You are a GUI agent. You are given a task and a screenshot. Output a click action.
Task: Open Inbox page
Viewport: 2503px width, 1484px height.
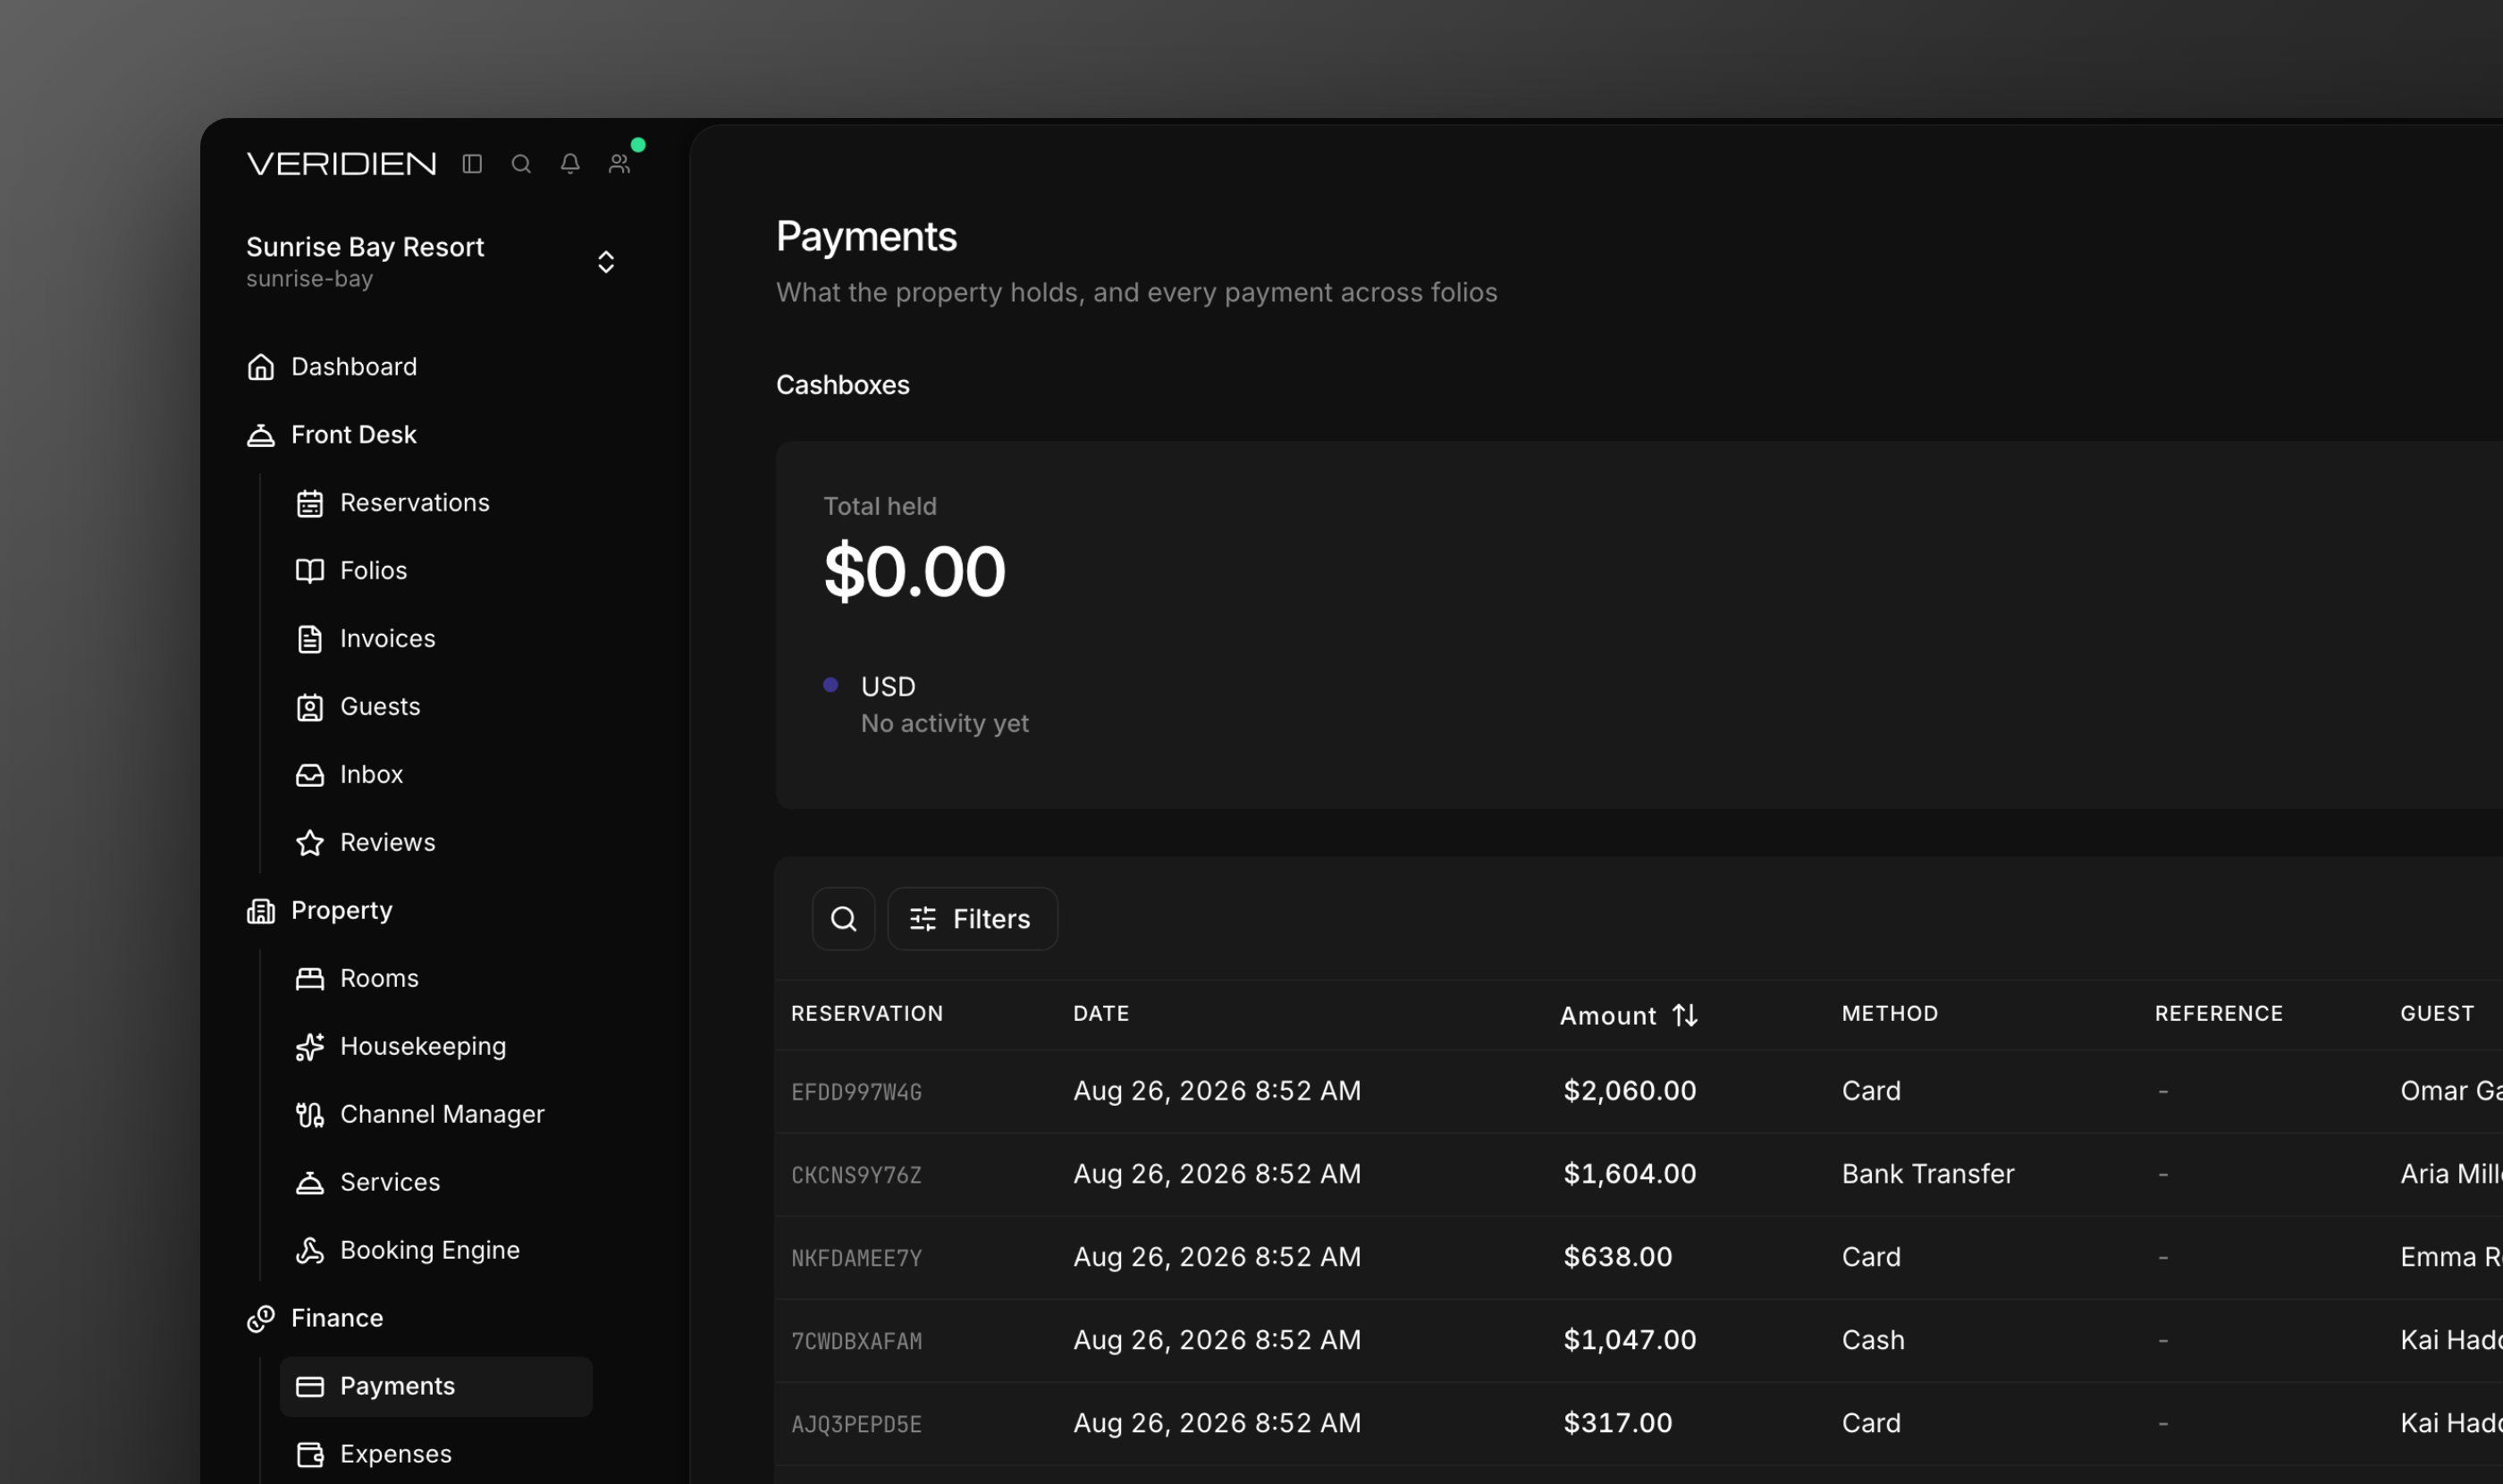(372, 775)
